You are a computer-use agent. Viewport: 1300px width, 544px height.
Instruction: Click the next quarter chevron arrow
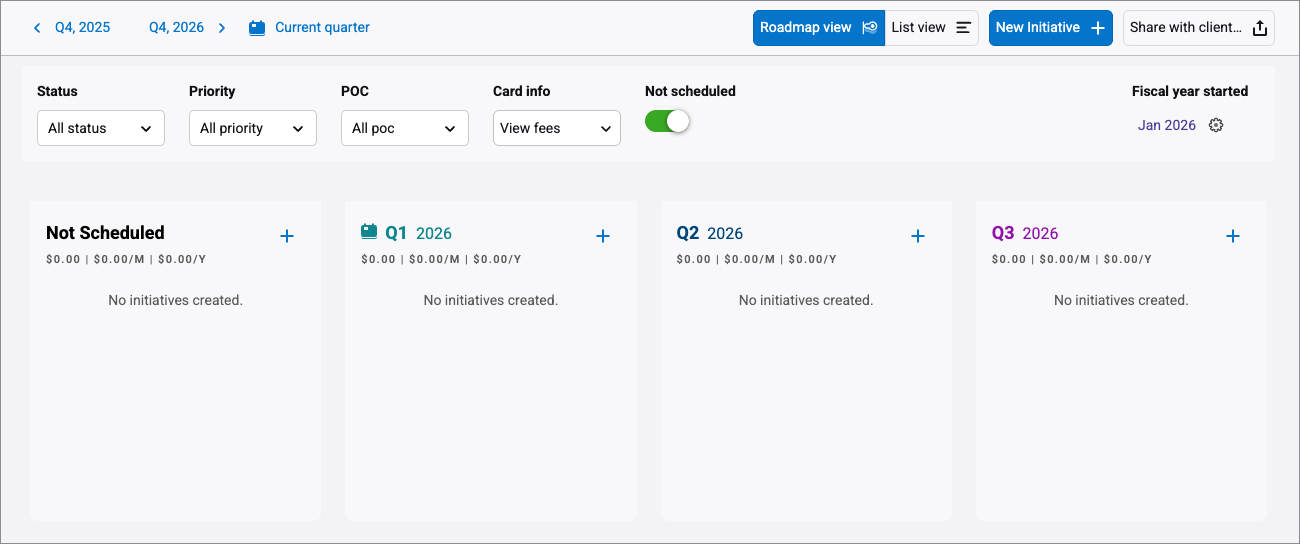[222, 28]
